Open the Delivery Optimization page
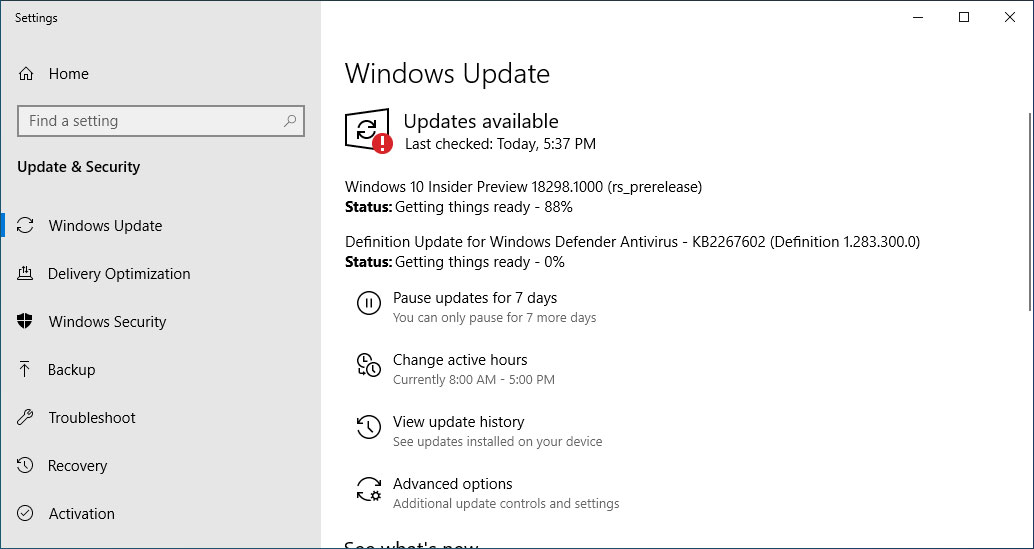1034x549 pixels. [119, 274]
